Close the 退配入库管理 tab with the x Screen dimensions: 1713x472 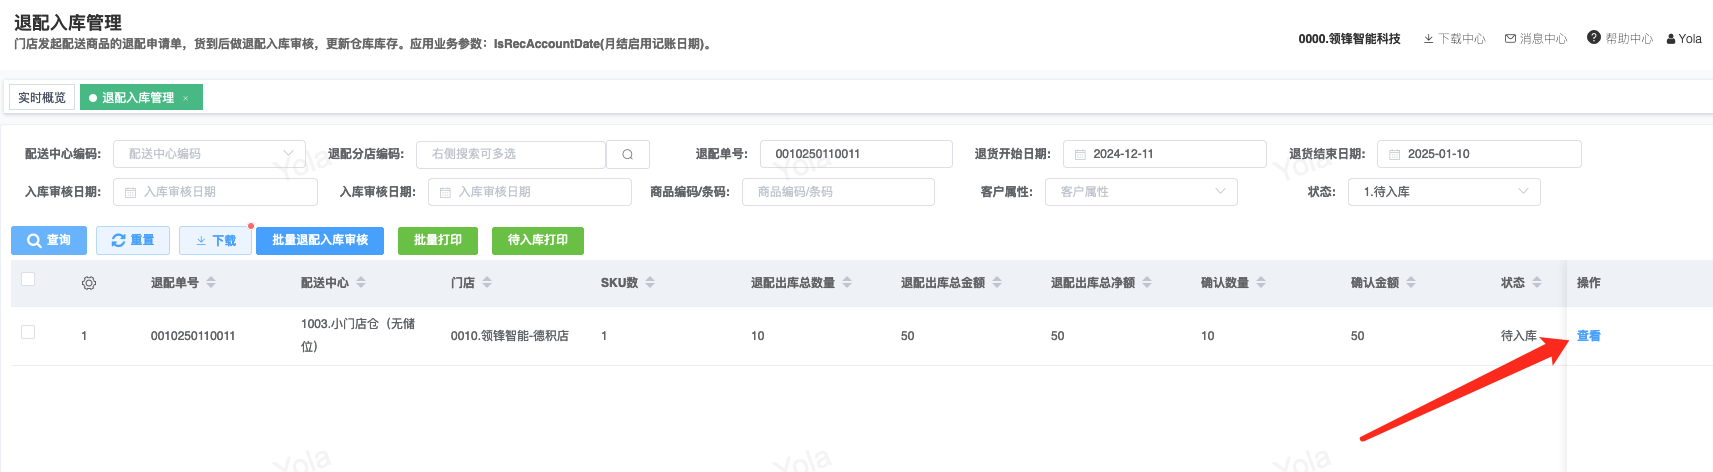(x=185, y=98)
